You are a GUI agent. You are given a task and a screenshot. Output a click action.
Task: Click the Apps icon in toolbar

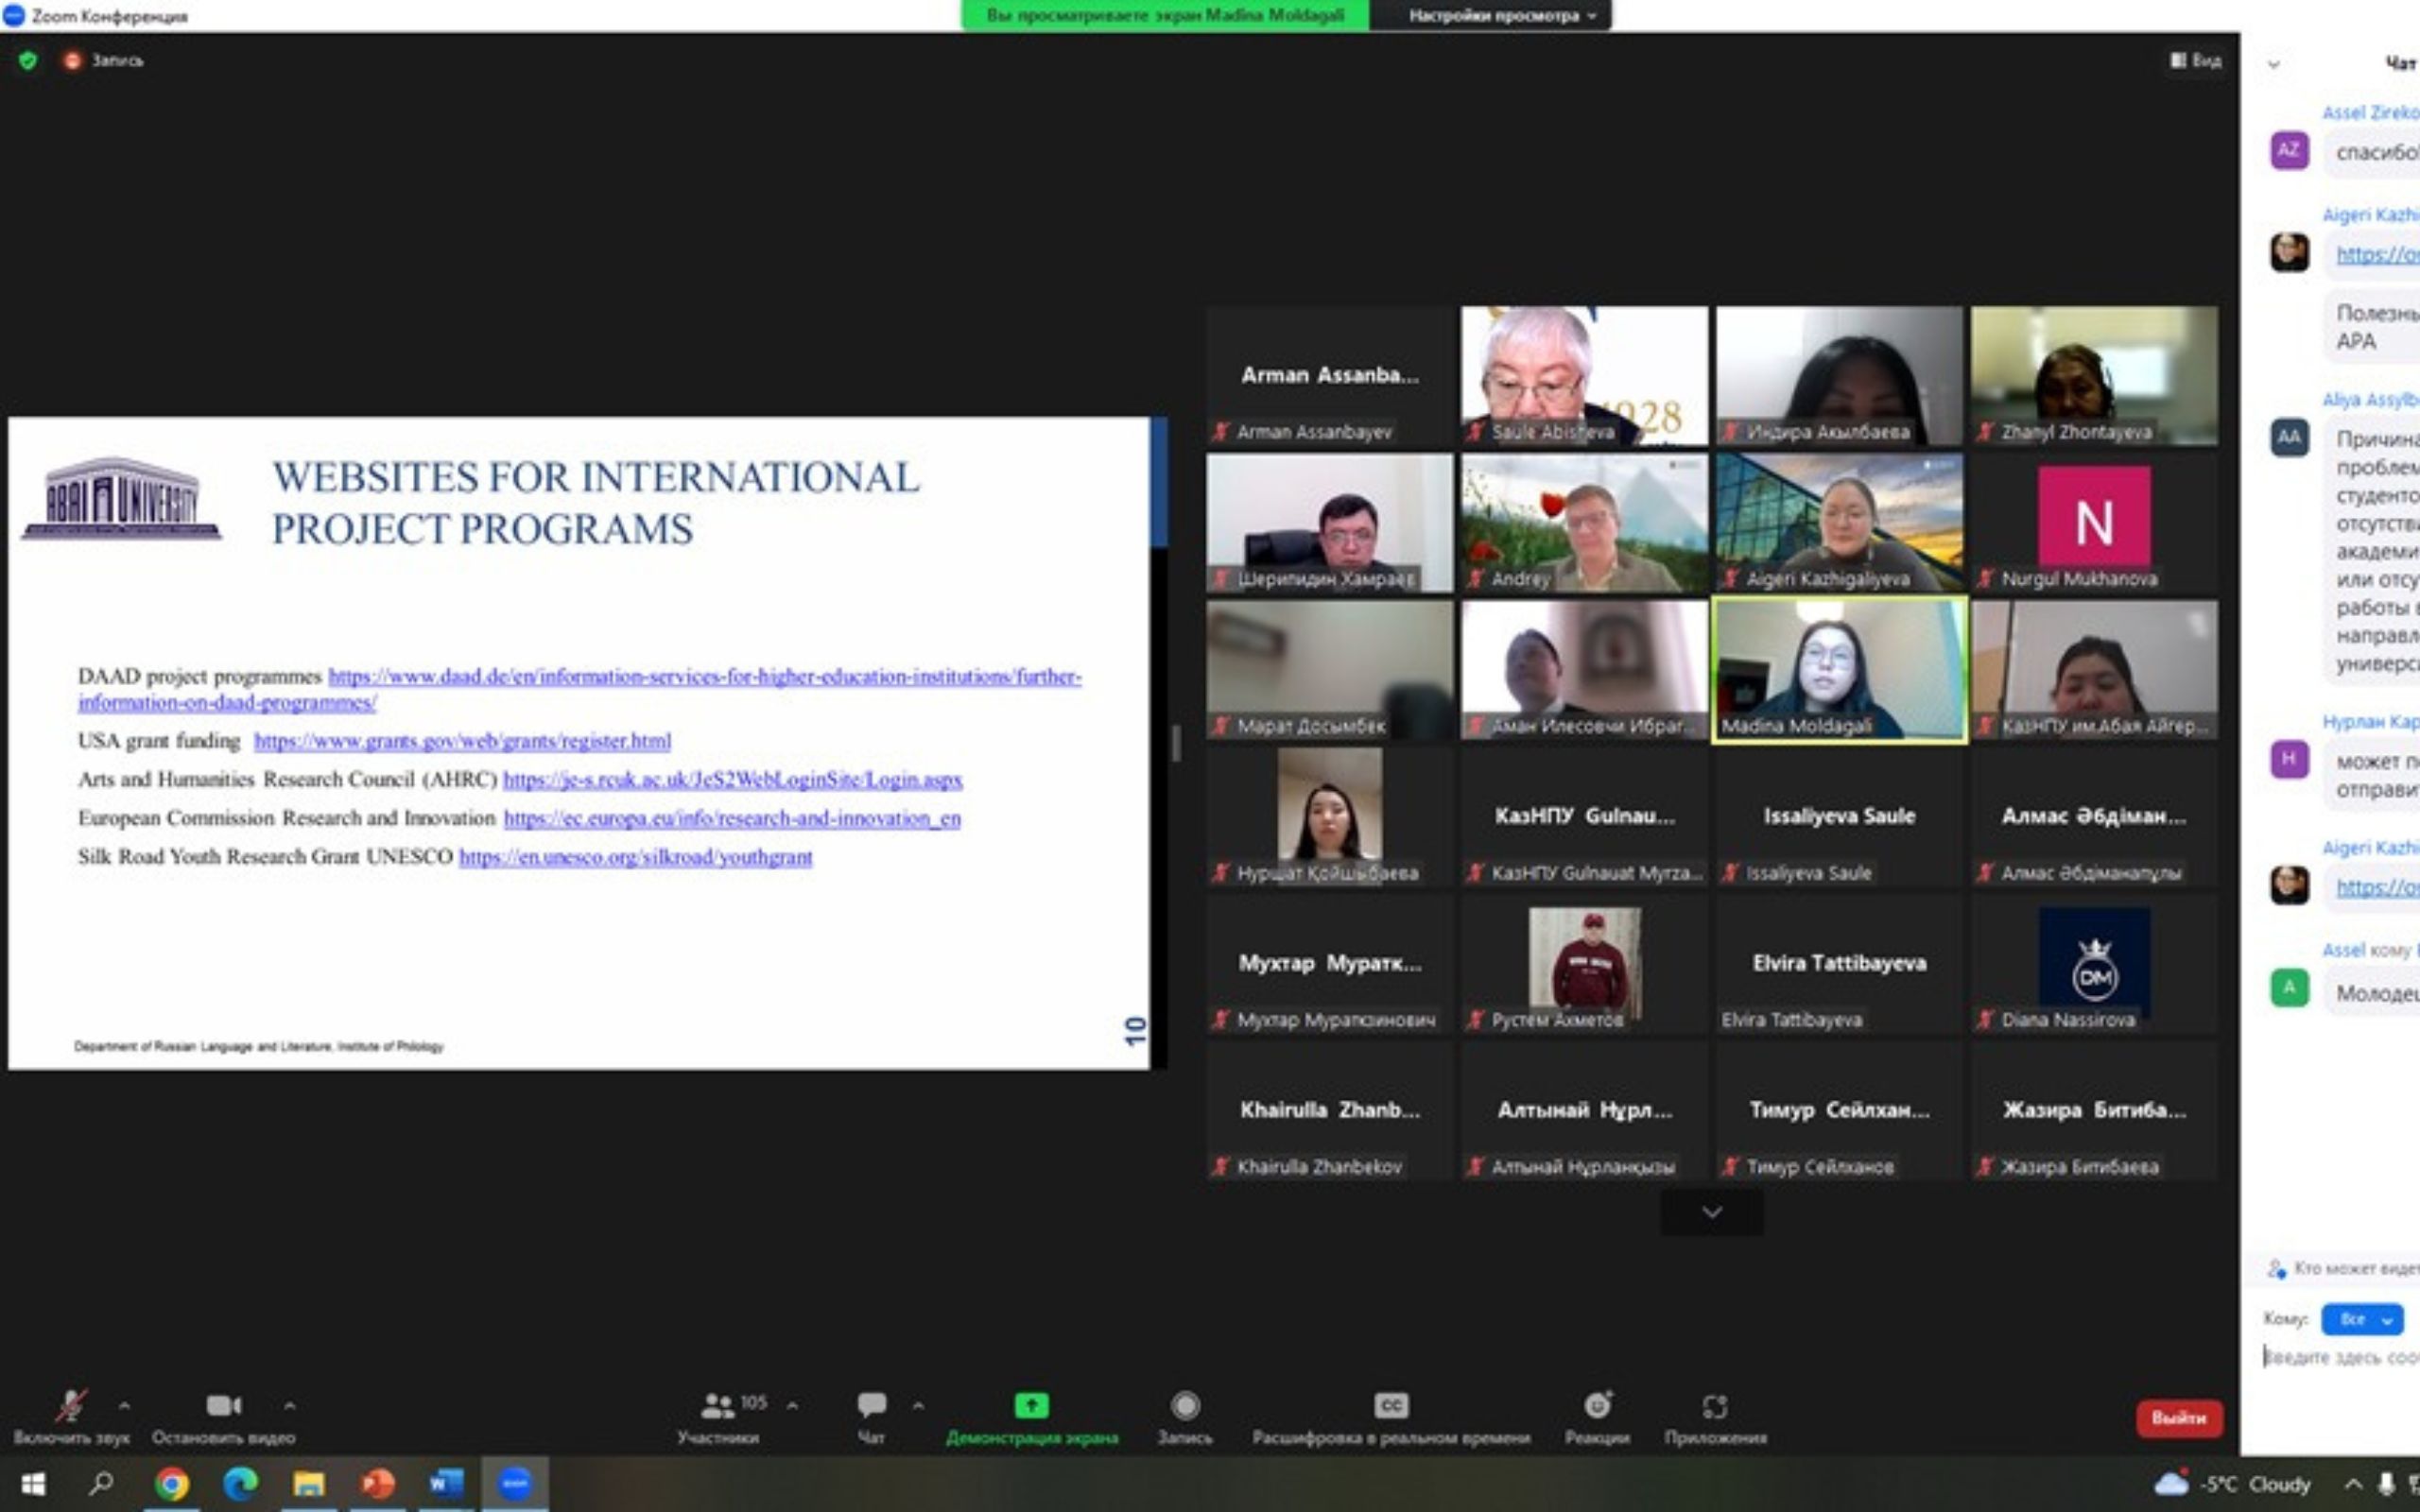coord(1714,1406)
